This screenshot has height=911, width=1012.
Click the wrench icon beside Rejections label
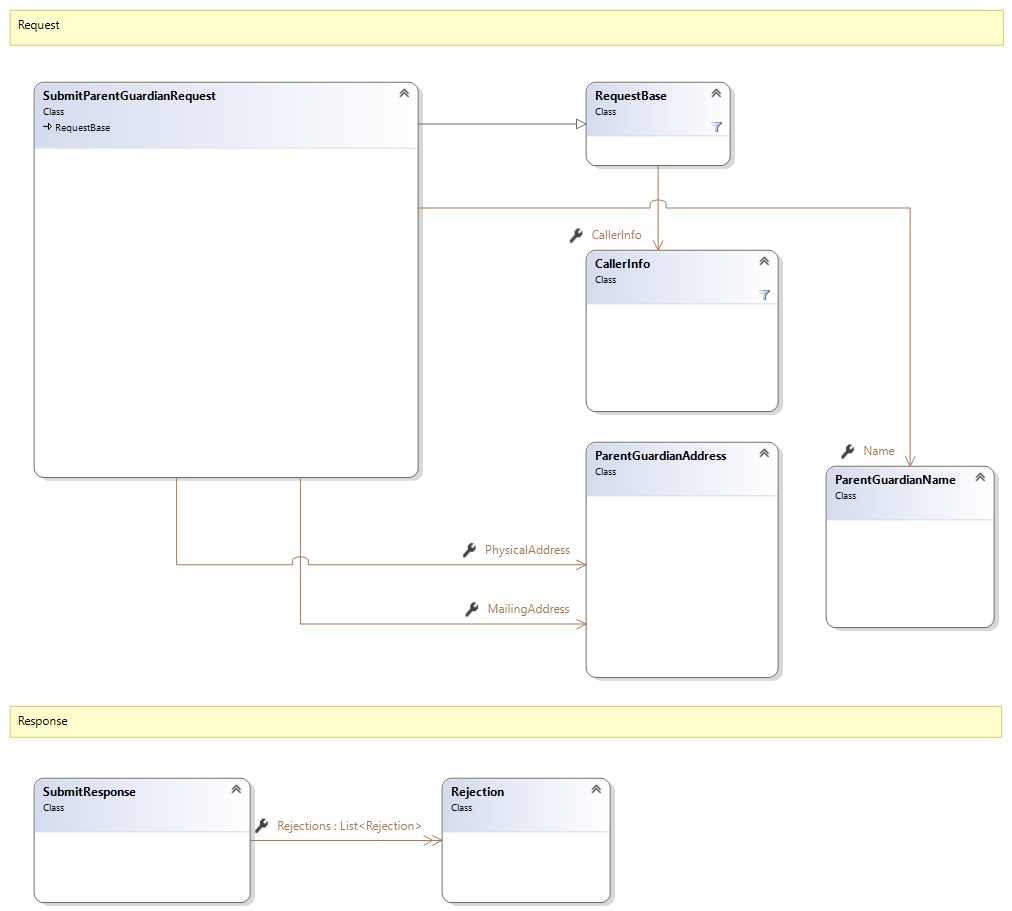[x=262, y=826]
